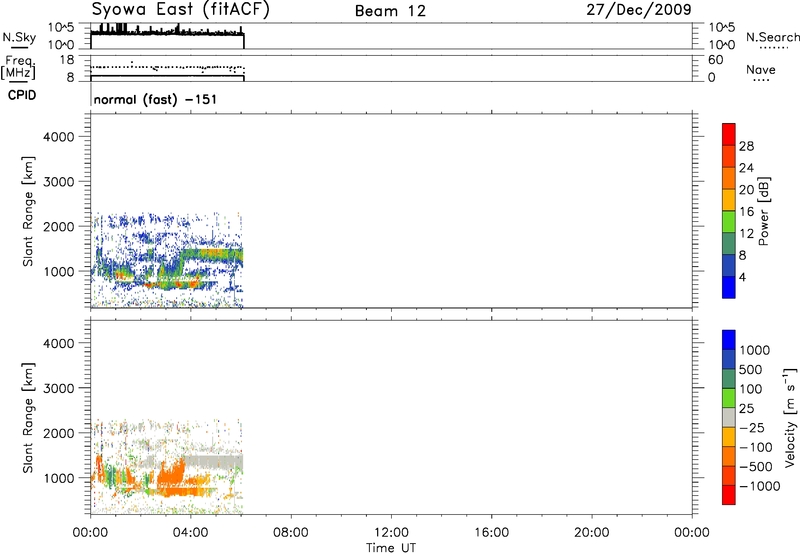Viewport: 800px width, 554px height.
Task: Click the date '27/Dec/2009'
Action: click(639, 9)
